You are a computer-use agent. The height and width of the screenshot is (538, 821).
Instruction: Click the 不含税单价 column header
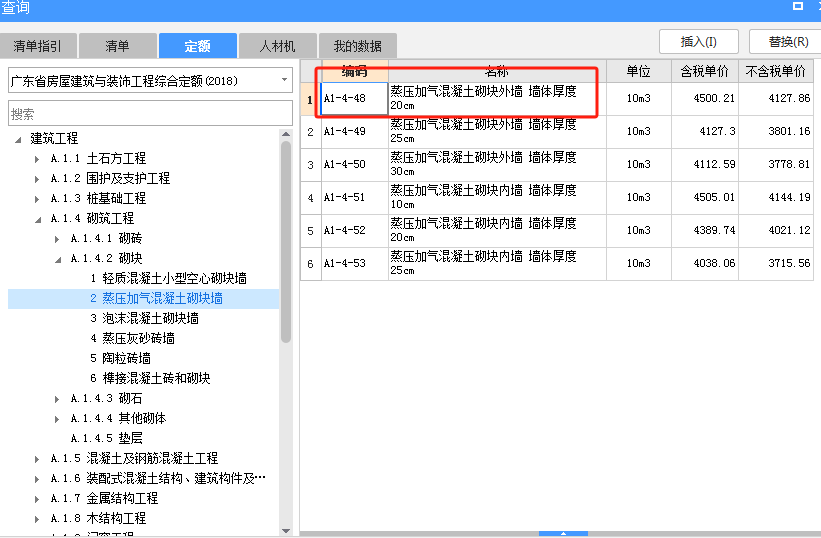tap(775, 71)
